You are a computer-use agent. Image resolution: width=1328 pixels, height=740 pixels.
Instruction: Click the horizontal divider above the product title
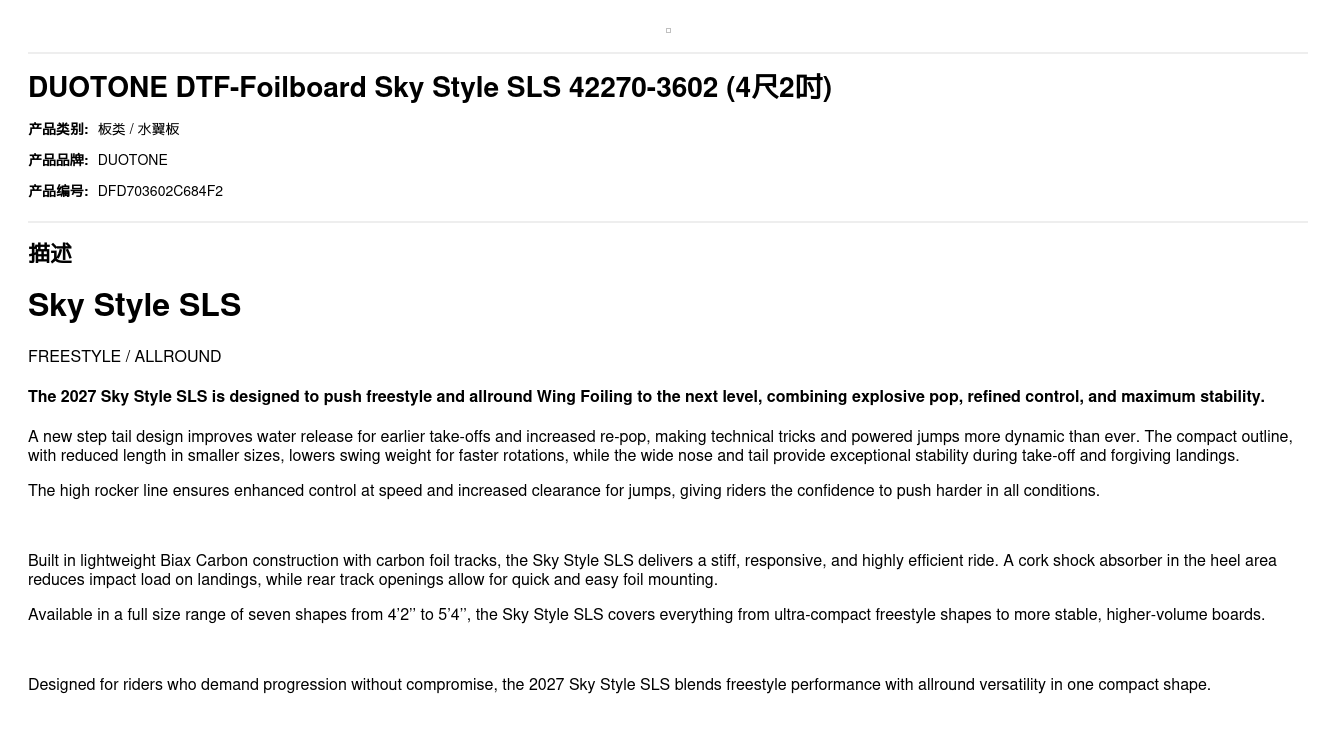tap(668, 53)
